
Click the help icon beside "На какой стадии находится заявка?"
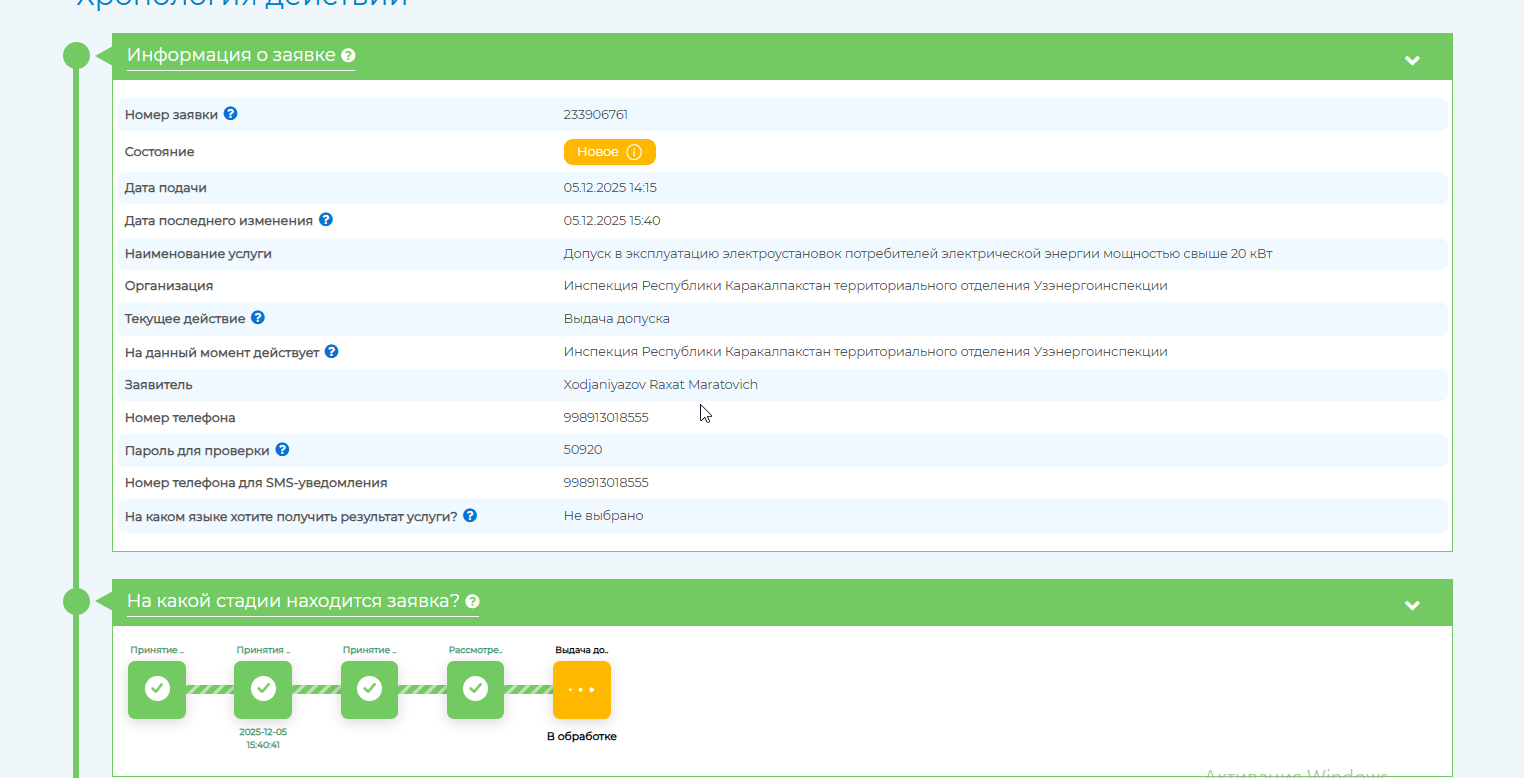point(472,602)
